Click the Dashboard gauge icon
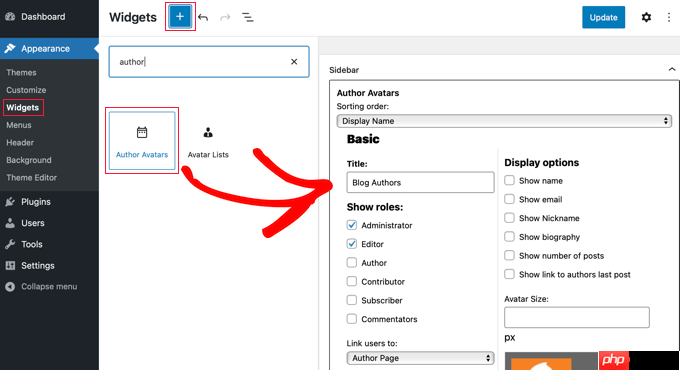This screenshot has height=370, width=680. point(10,16)
